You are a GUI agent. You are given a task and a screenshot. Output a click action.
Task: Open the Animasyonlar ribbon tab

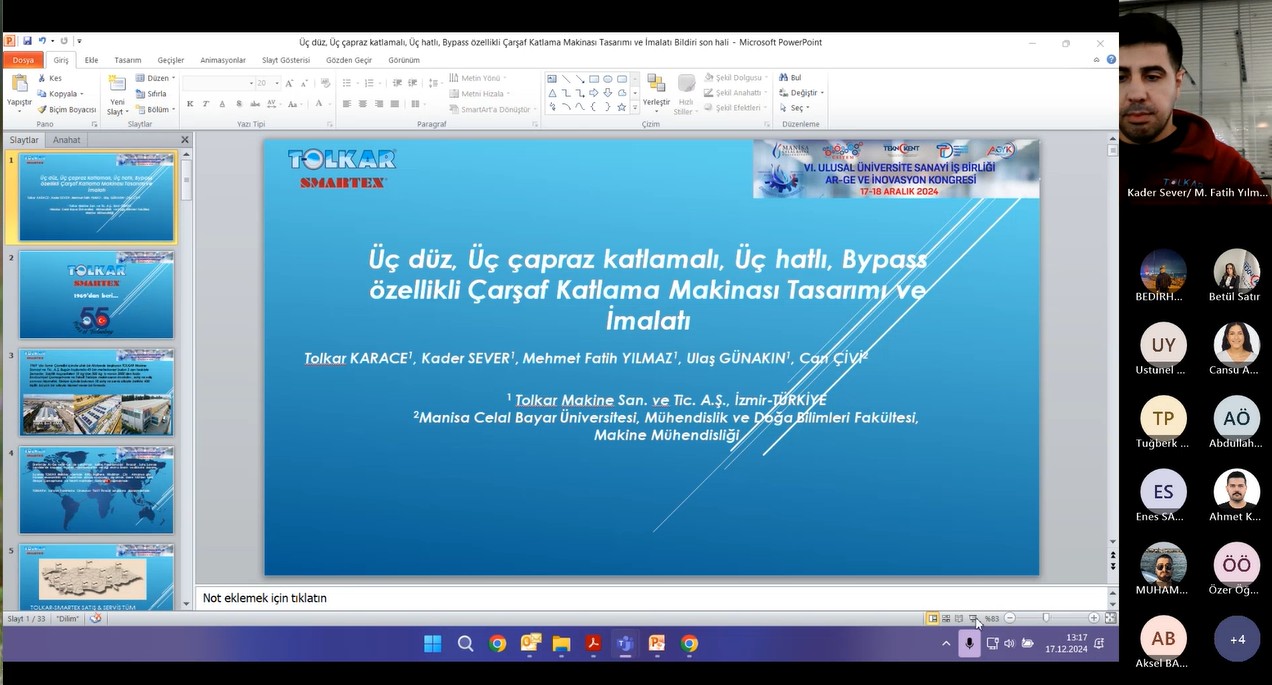pos(222,60)
